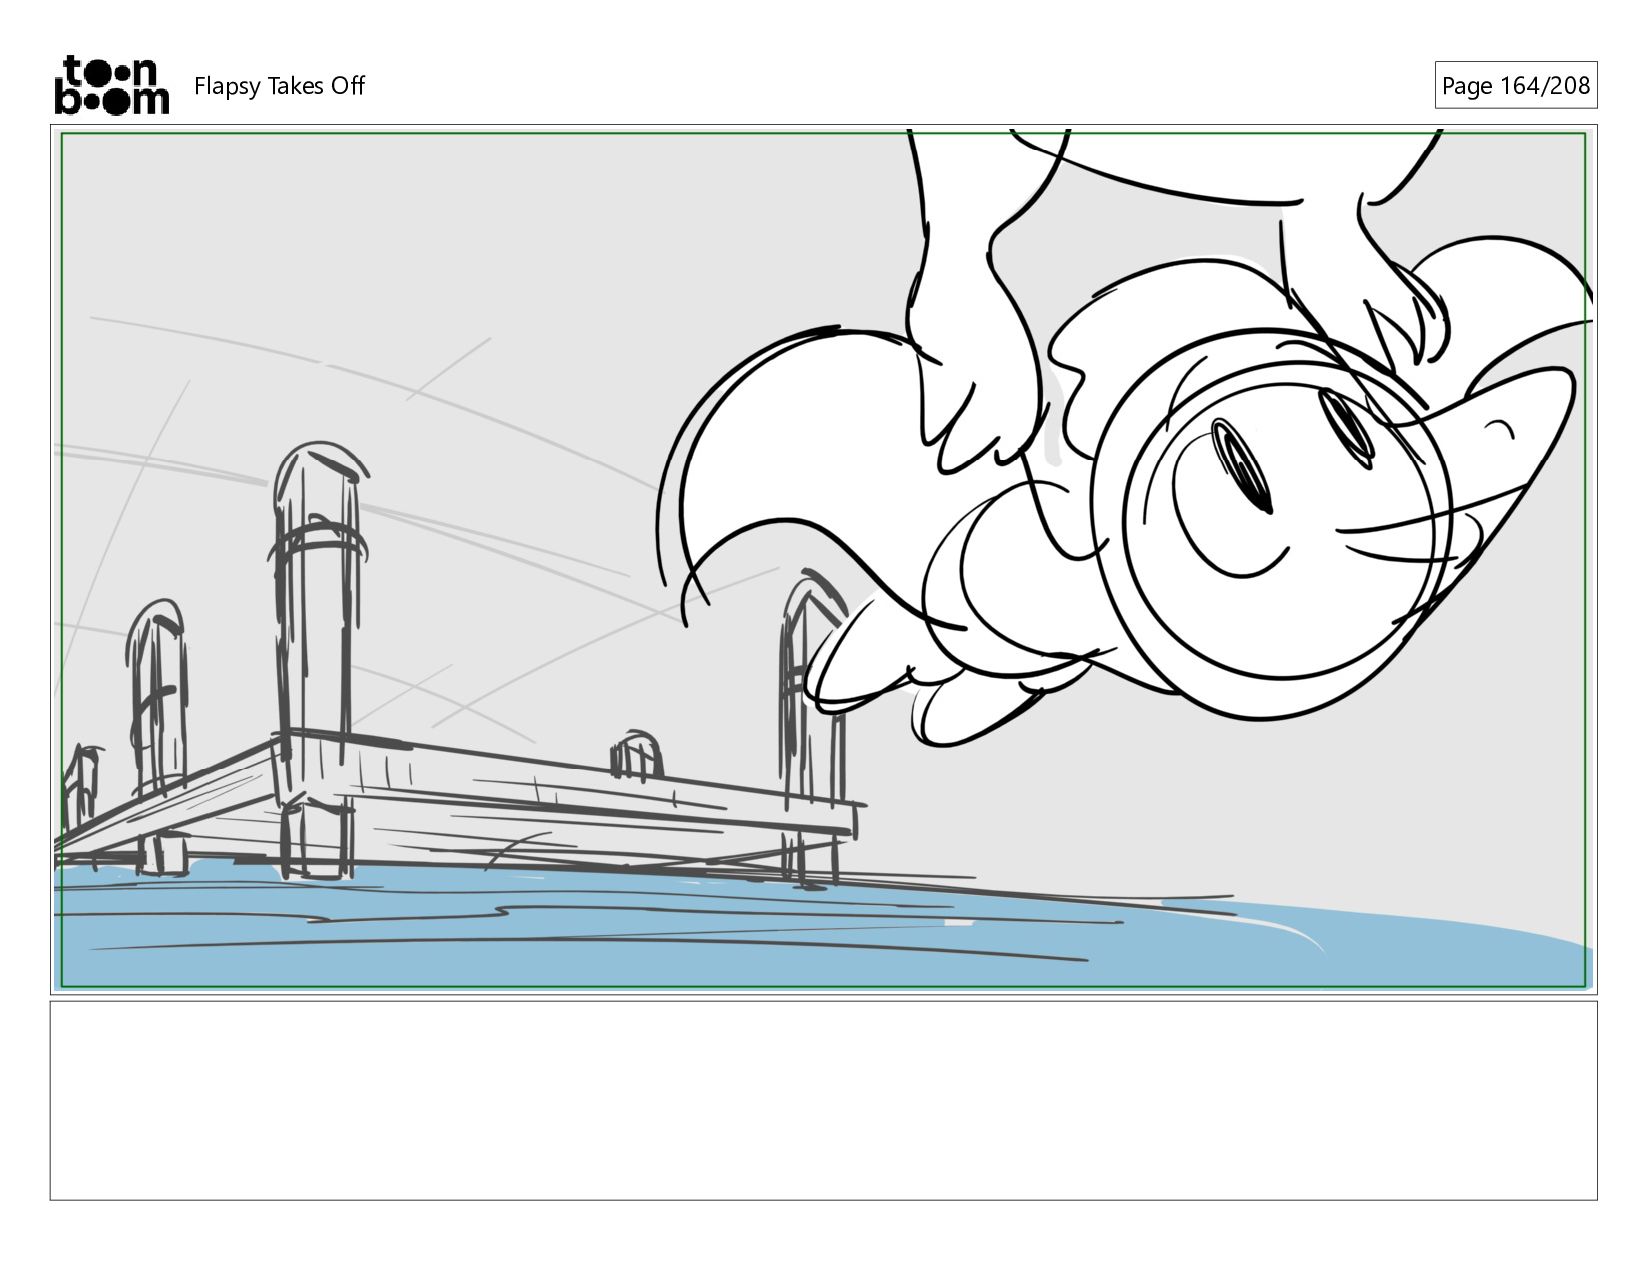The height and width of the screenshot is (1275, 1650).
Task: Select the 'Flapsy Takes Off' title text
Action: click(x=279, y=86)
